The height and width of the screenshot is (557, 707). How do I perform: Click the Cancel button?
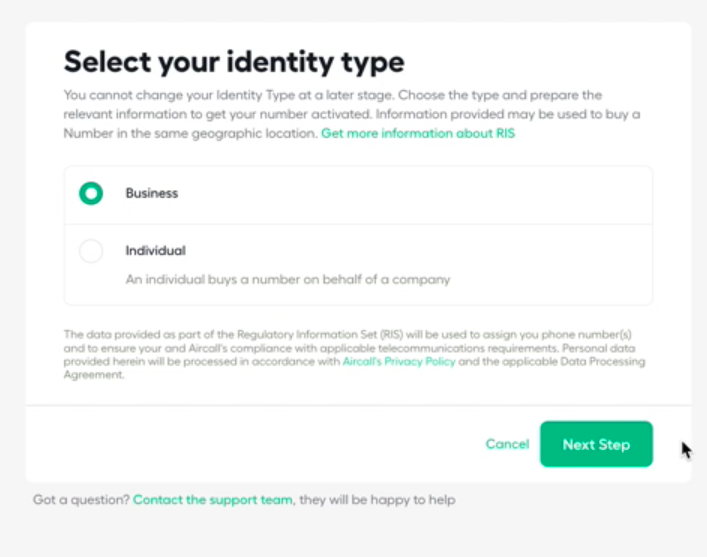click(x=507, y=444)
